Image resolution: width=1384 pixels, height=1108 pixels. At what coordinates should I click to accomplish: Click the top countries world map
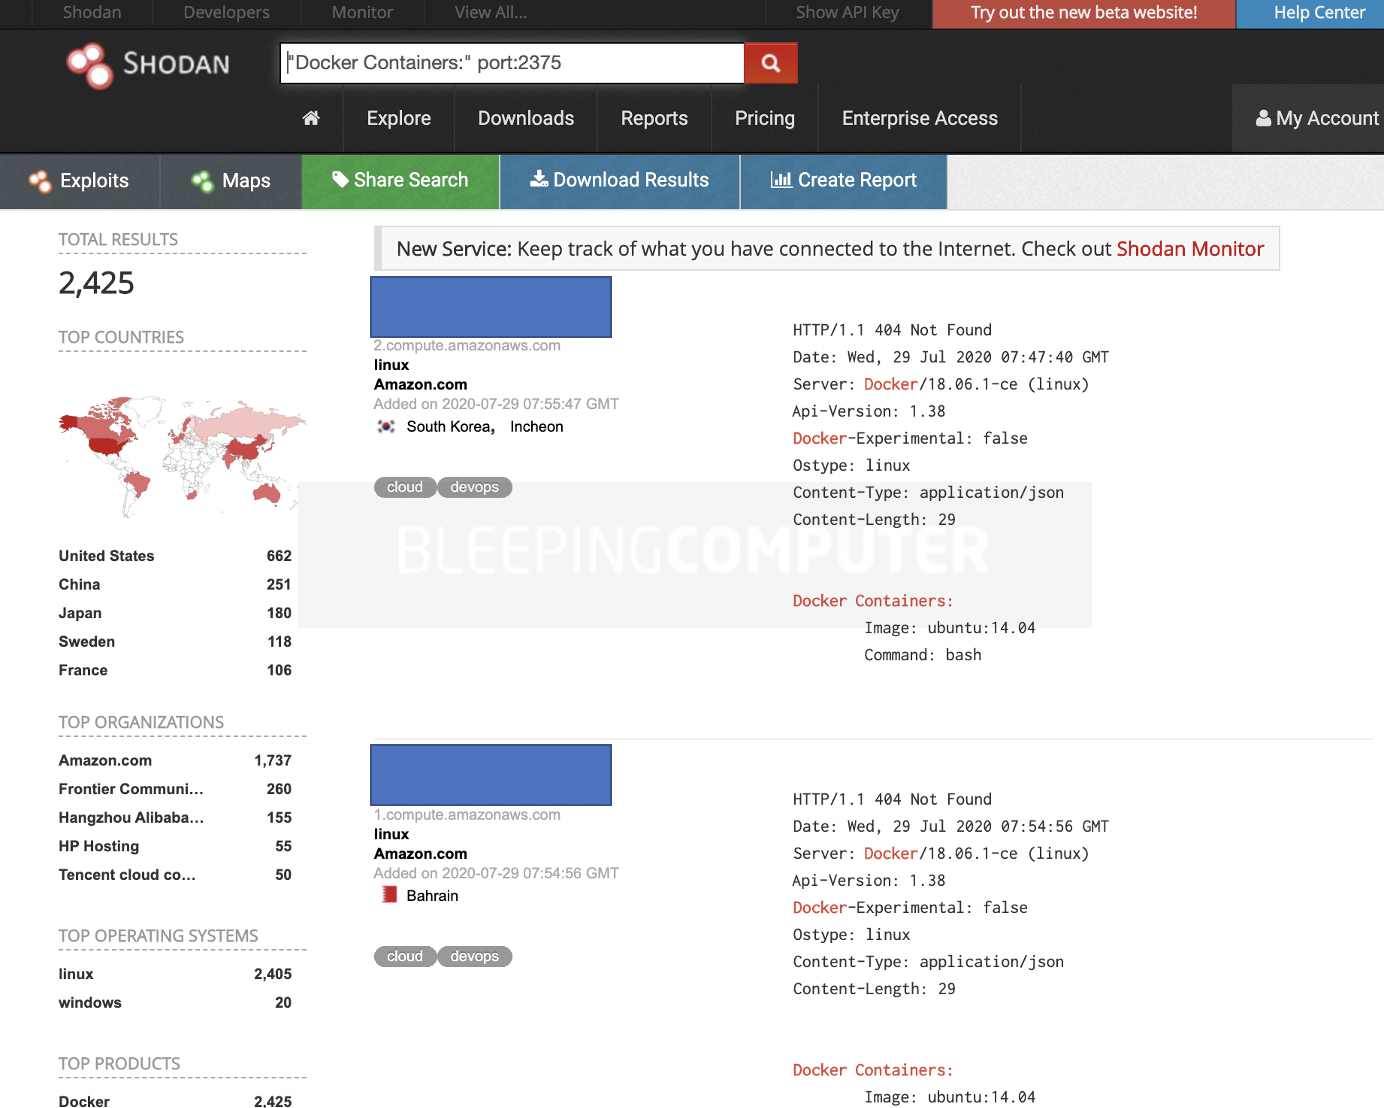pyautogui.click(x=180, y=456)
